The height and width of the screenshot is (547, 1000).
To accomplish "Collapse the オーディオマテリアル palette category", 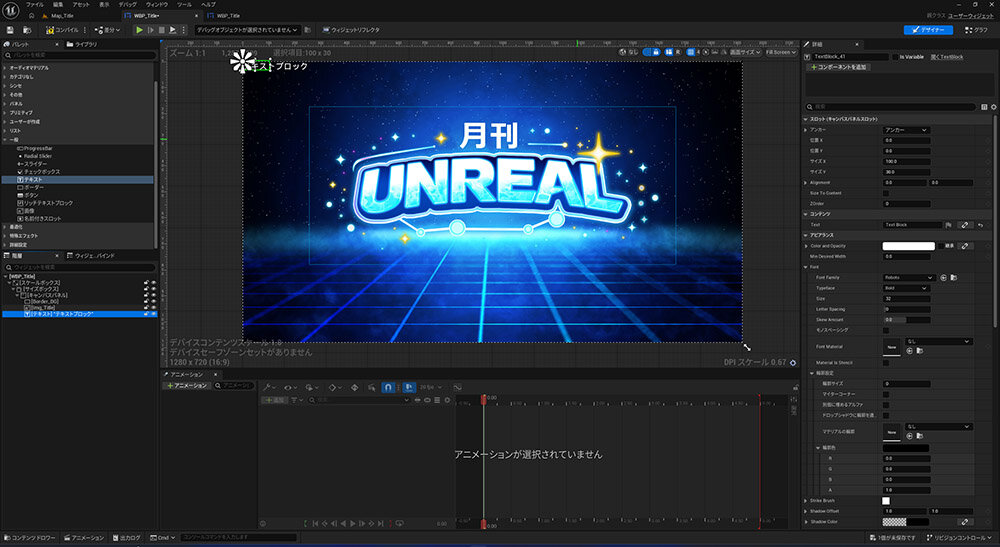I will tap(5, 68).
